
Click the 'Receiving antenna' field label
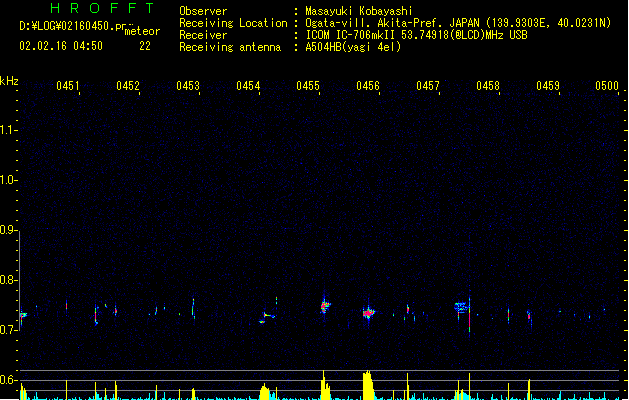(x=230, y=47)
